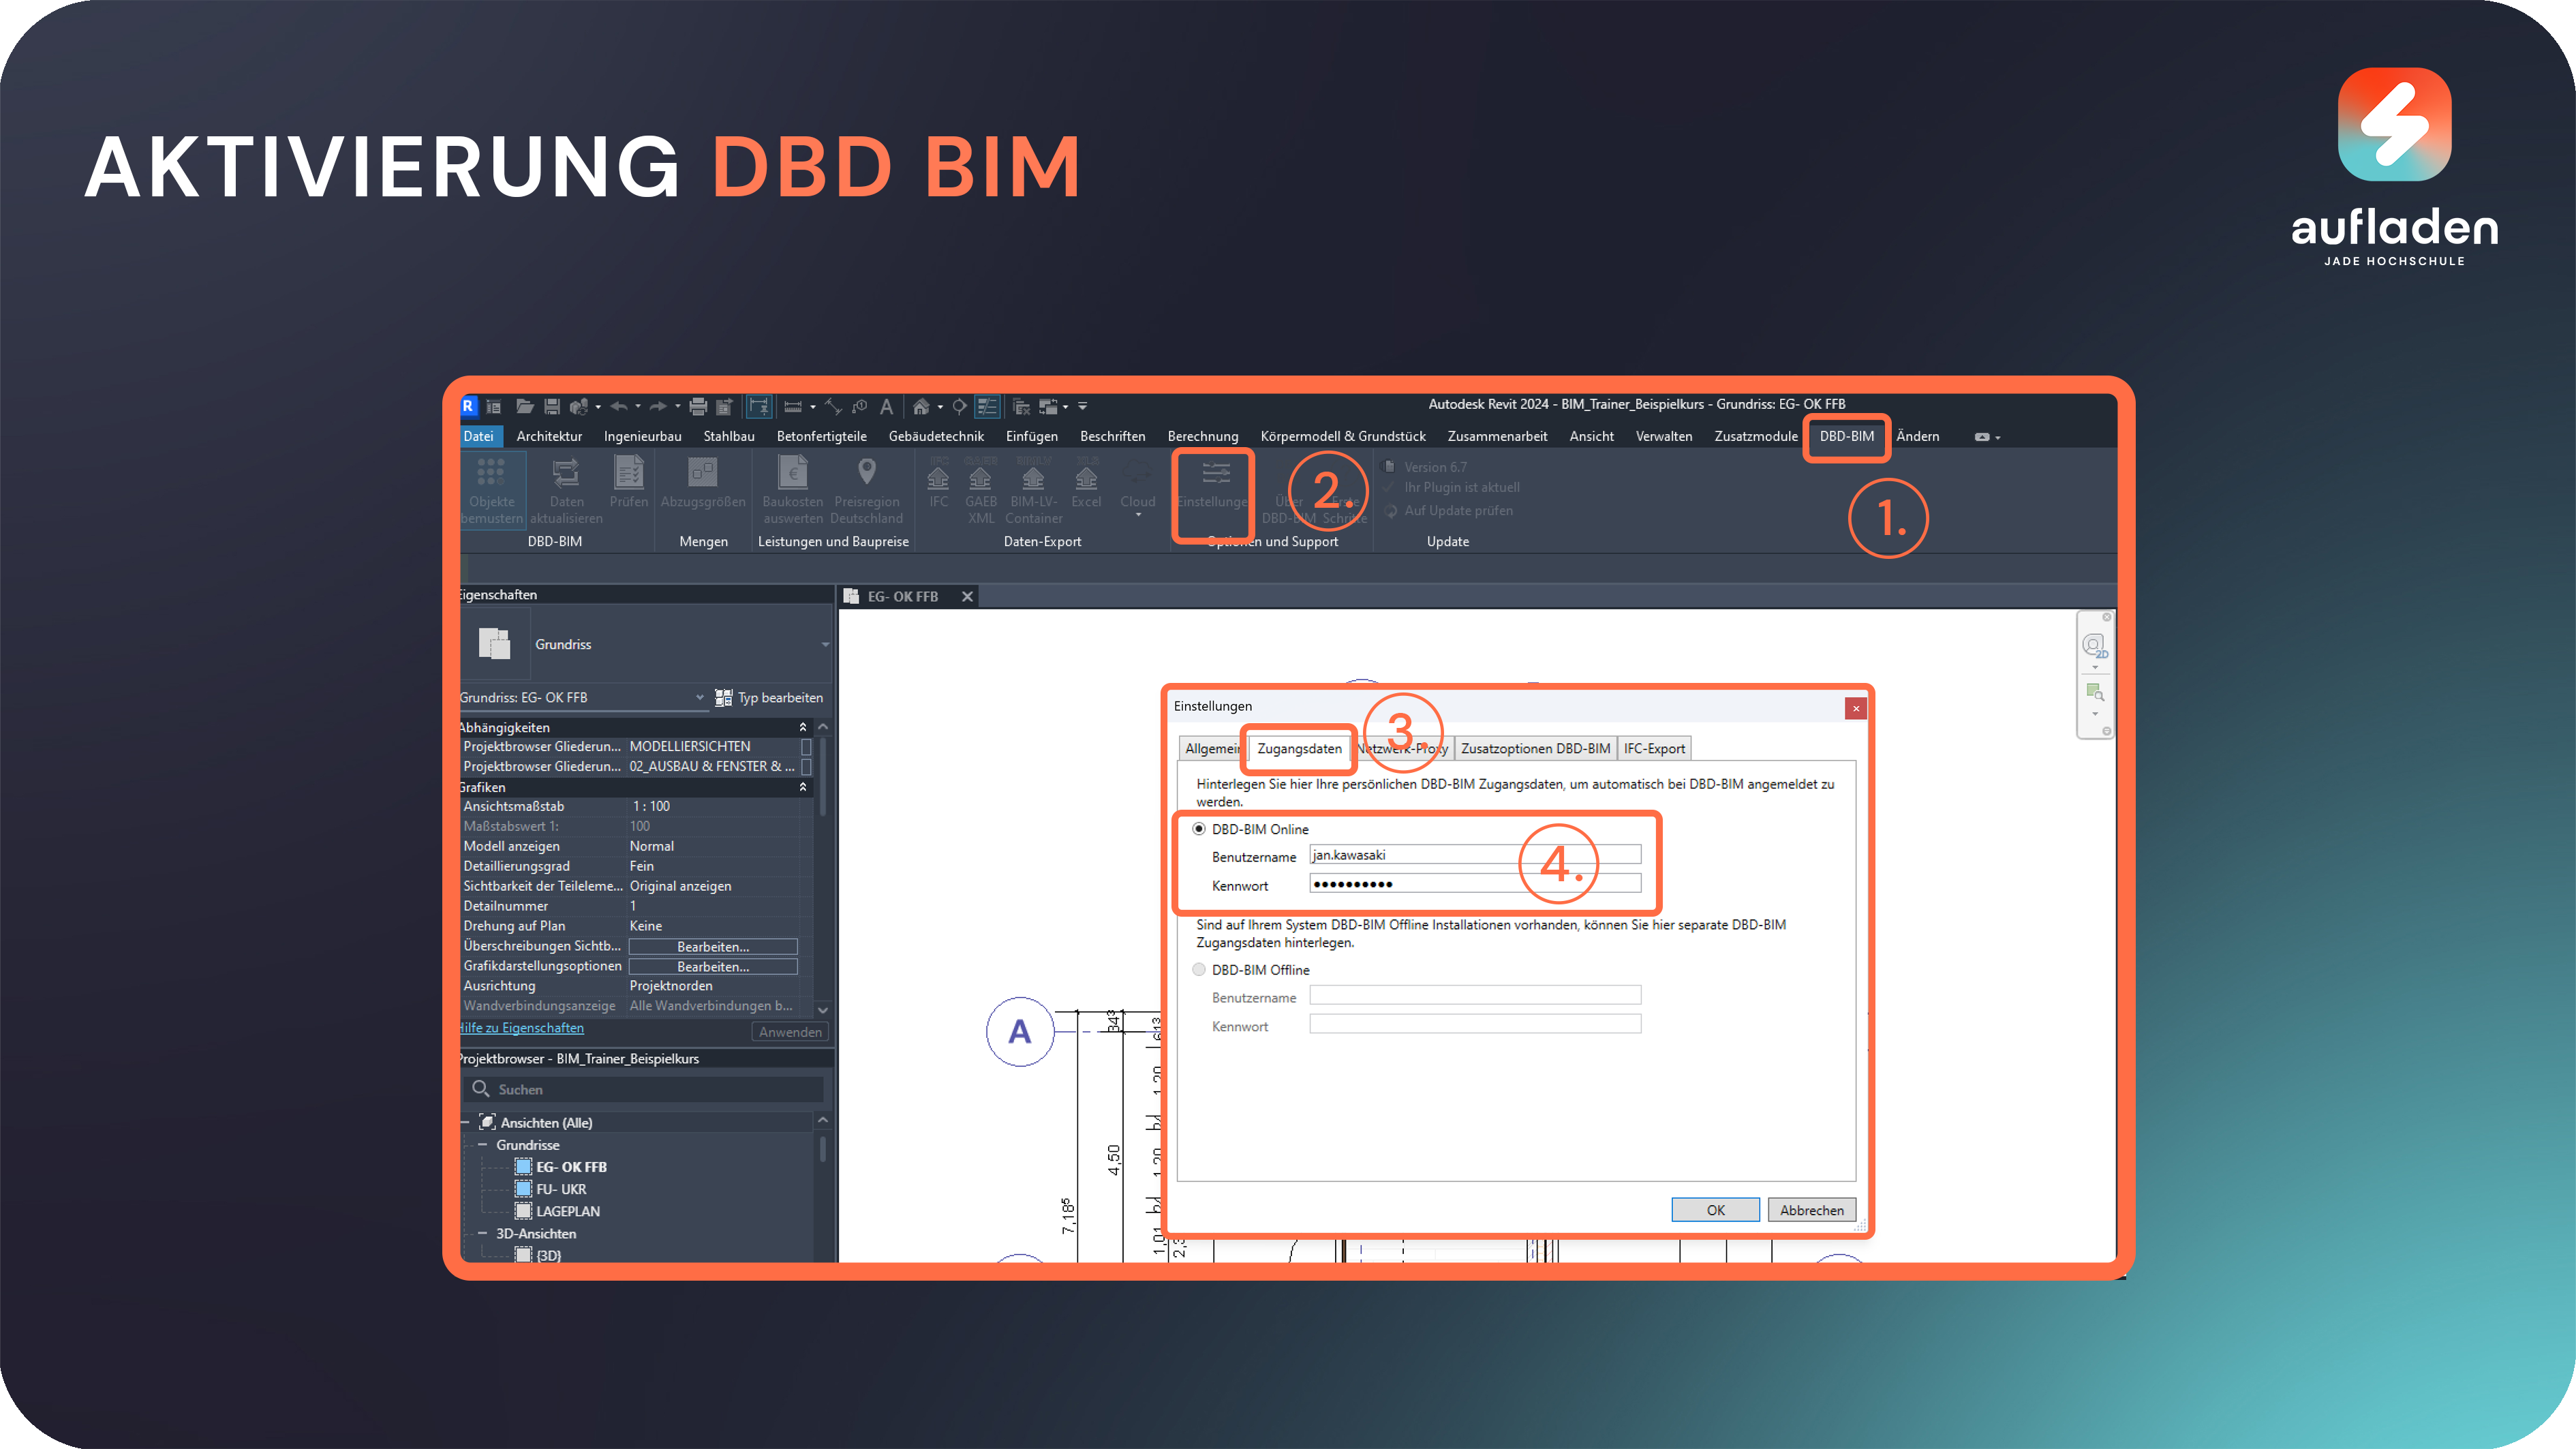Viewport: 2576px width, 1449px height.
Task: Open the Datei menu
Action: (479, 436)
